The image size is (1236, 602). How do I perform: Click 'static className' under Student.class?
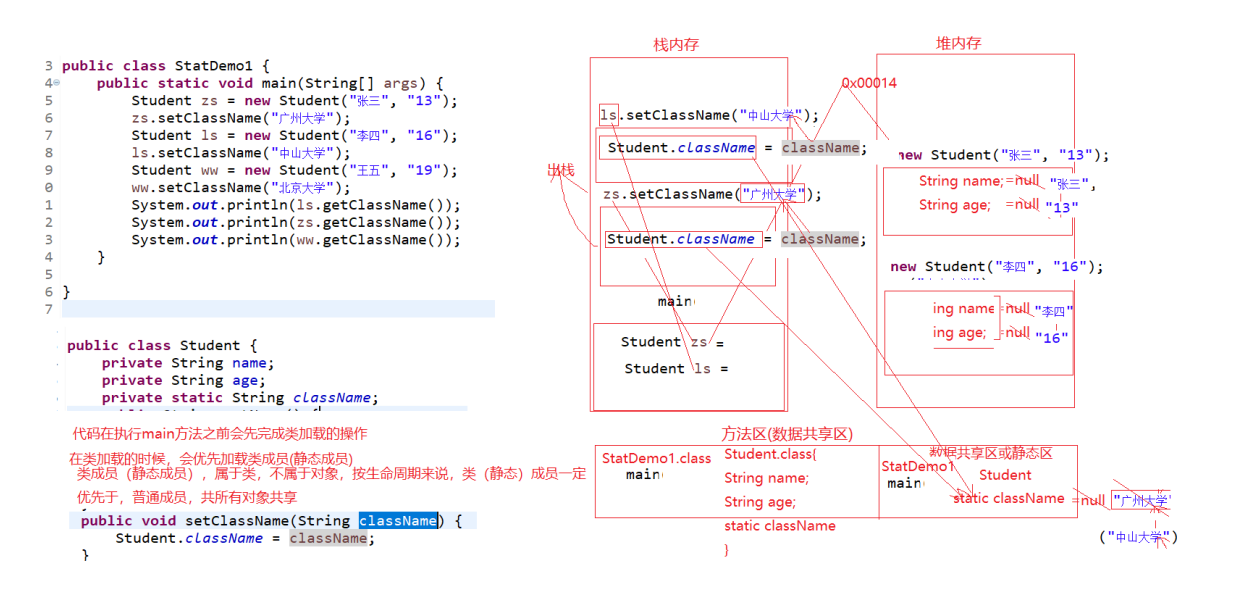(x=780, y=526)
